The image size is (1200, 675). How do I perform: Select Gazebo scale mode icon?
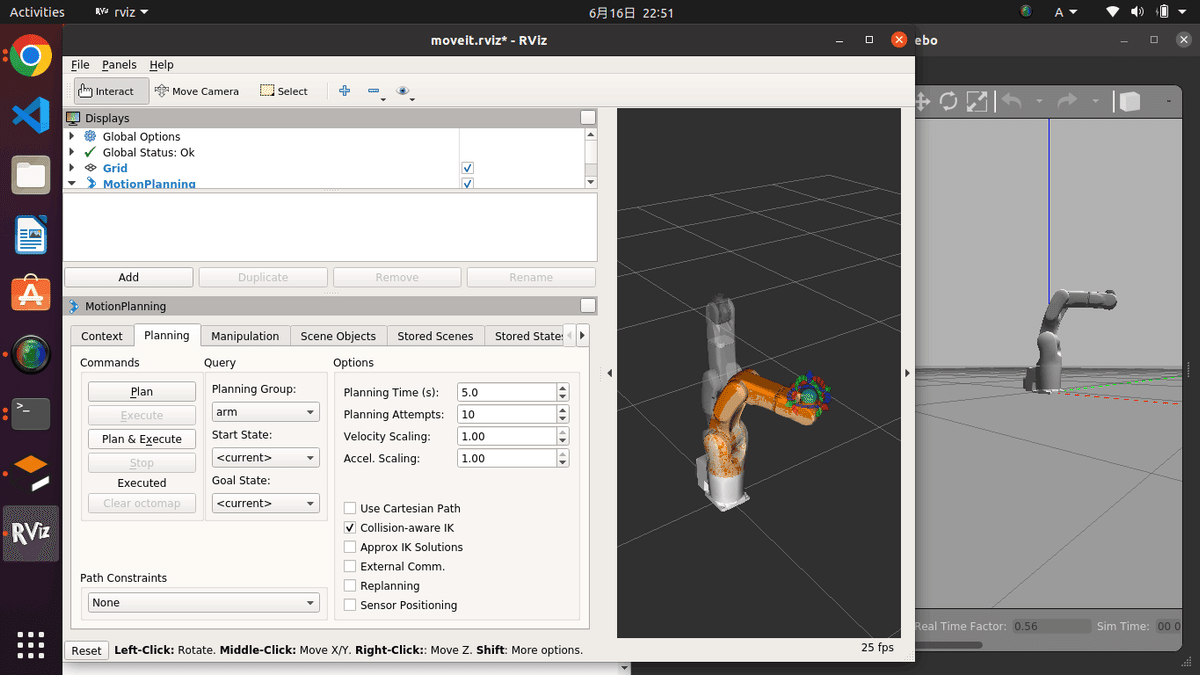click(x=976, y=101)
